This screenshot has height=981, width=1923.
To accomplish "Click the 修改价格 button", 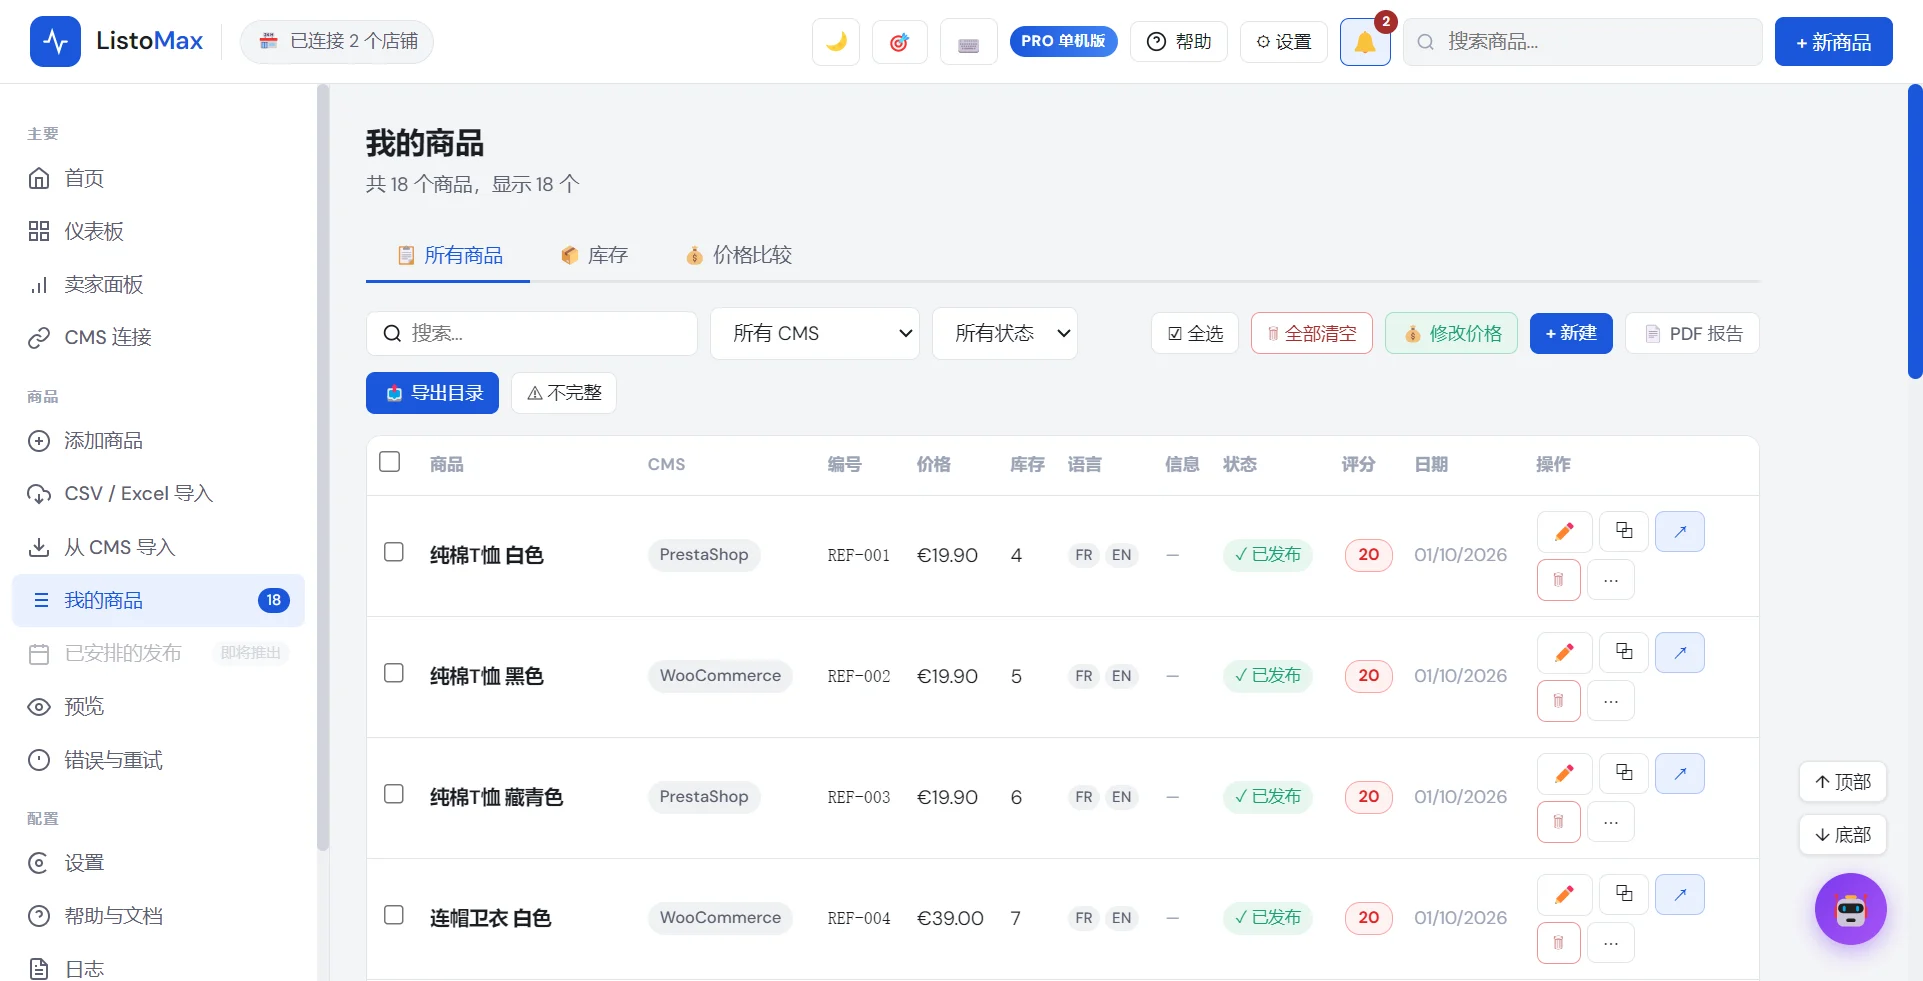I will coord(1451,333).
